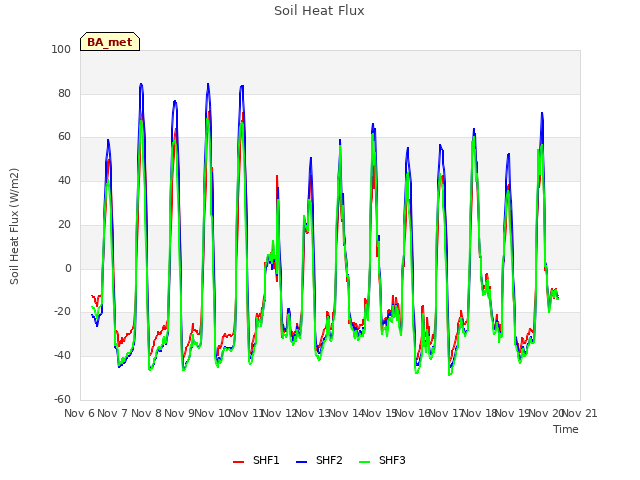The width and height of the screenshot is (640, 480).
Task: Click the Nov 12 x-axis tick label
Action: 280,413
